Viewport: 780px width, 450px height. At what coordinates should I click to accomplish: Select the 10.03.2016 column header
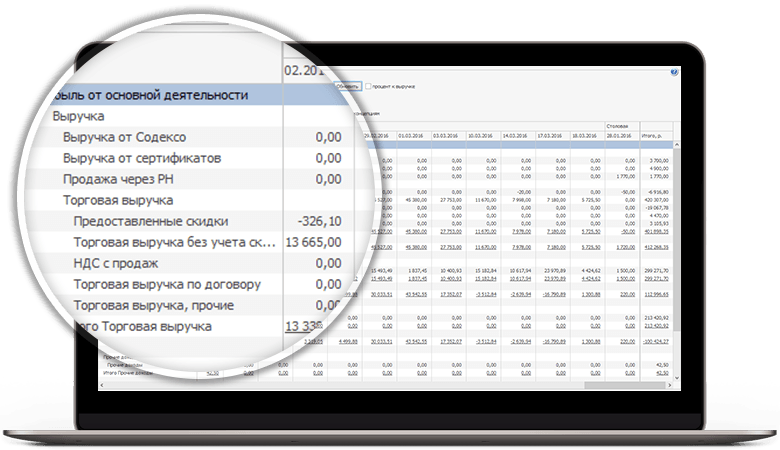point(481,136)
